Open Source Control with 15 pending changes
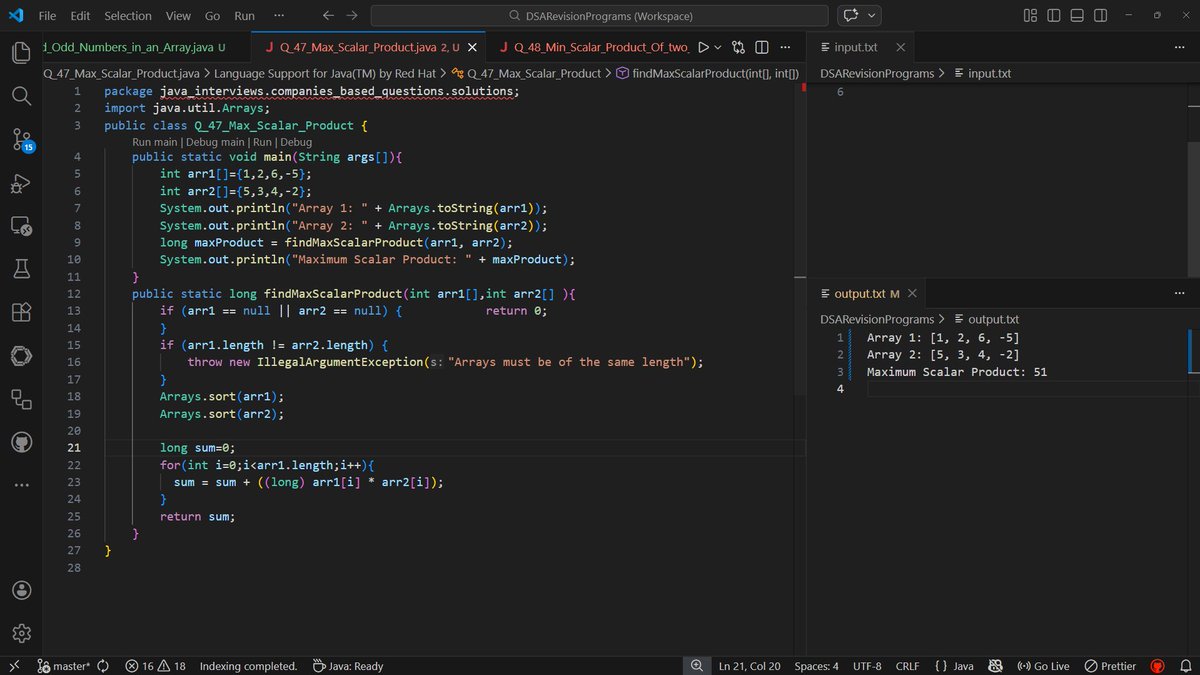Screen dimensions: 1200x675 pos(22,139)
